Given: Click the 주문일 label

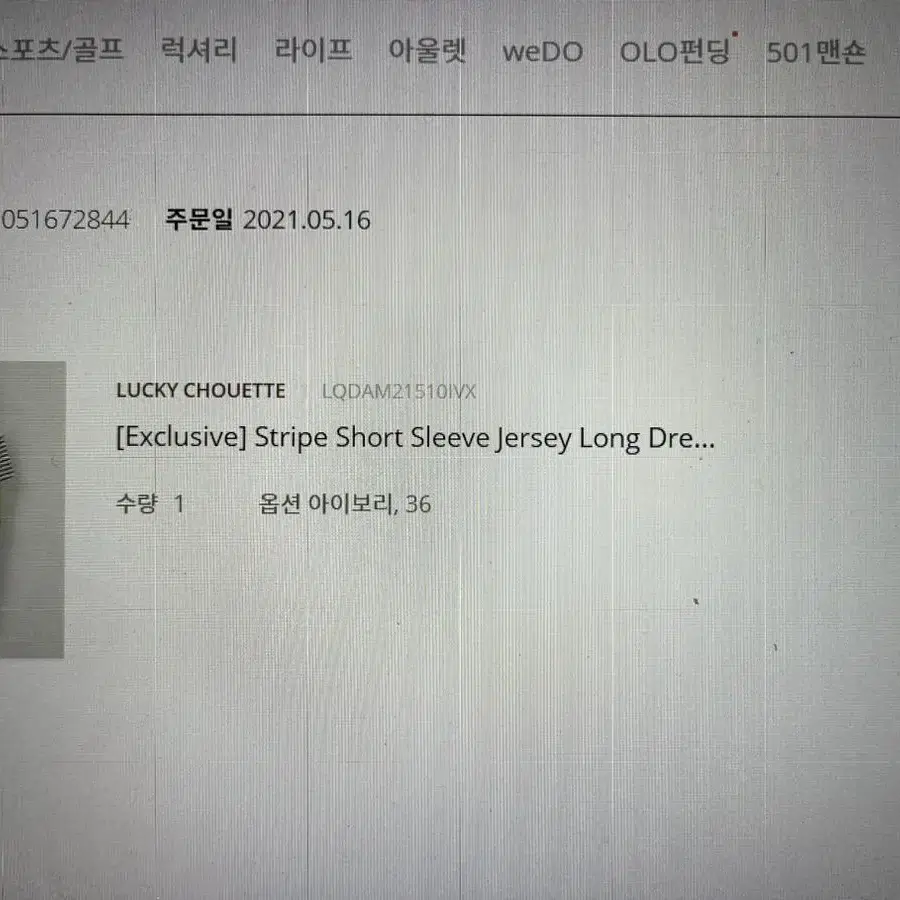Looking at the screenshot, I should [199, 219].
